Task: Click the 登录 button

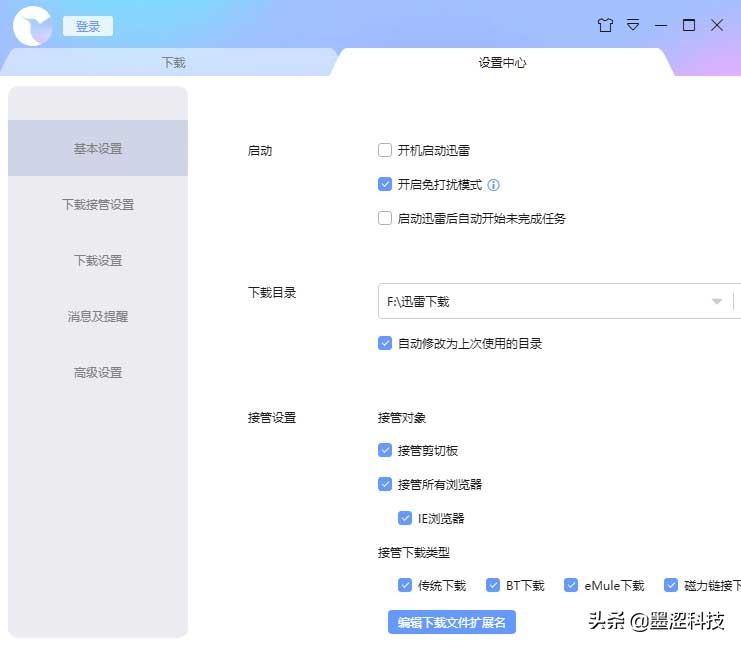Action: click(88, 27)
